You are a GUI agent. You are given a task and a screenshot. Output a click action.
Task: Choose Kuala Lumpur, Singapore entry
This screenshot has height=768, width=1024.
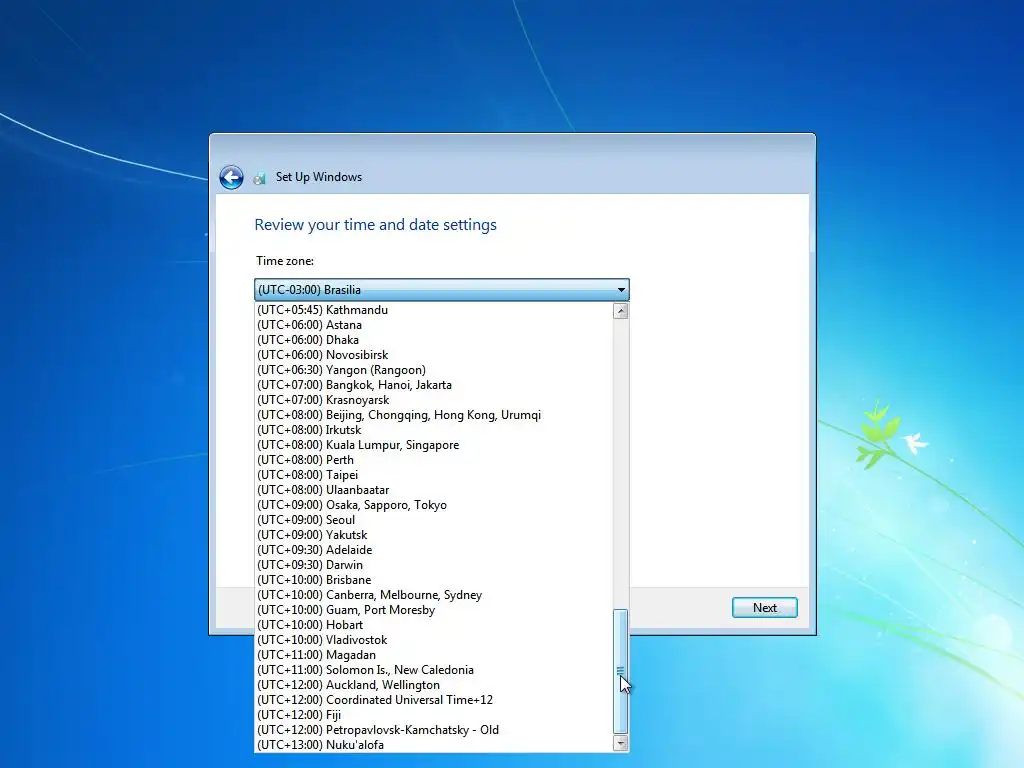[434, 445]
